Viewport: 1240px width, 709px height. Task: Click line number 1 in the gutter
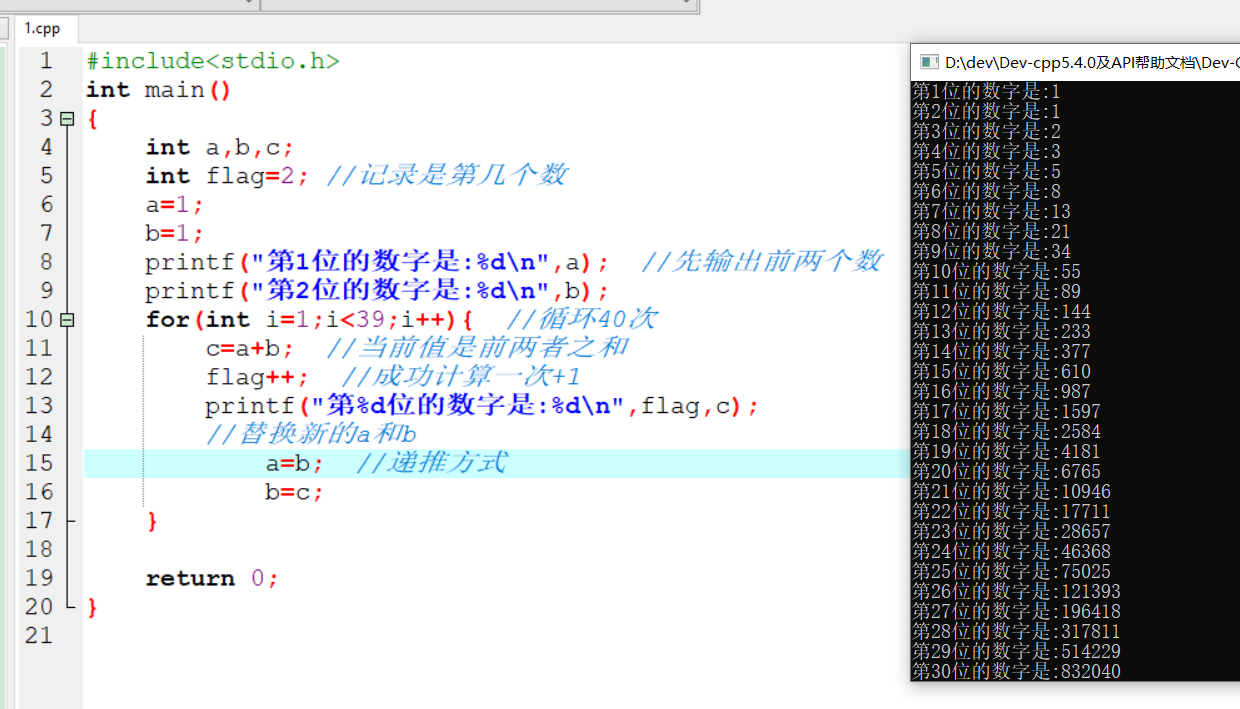tap(46, 61)
